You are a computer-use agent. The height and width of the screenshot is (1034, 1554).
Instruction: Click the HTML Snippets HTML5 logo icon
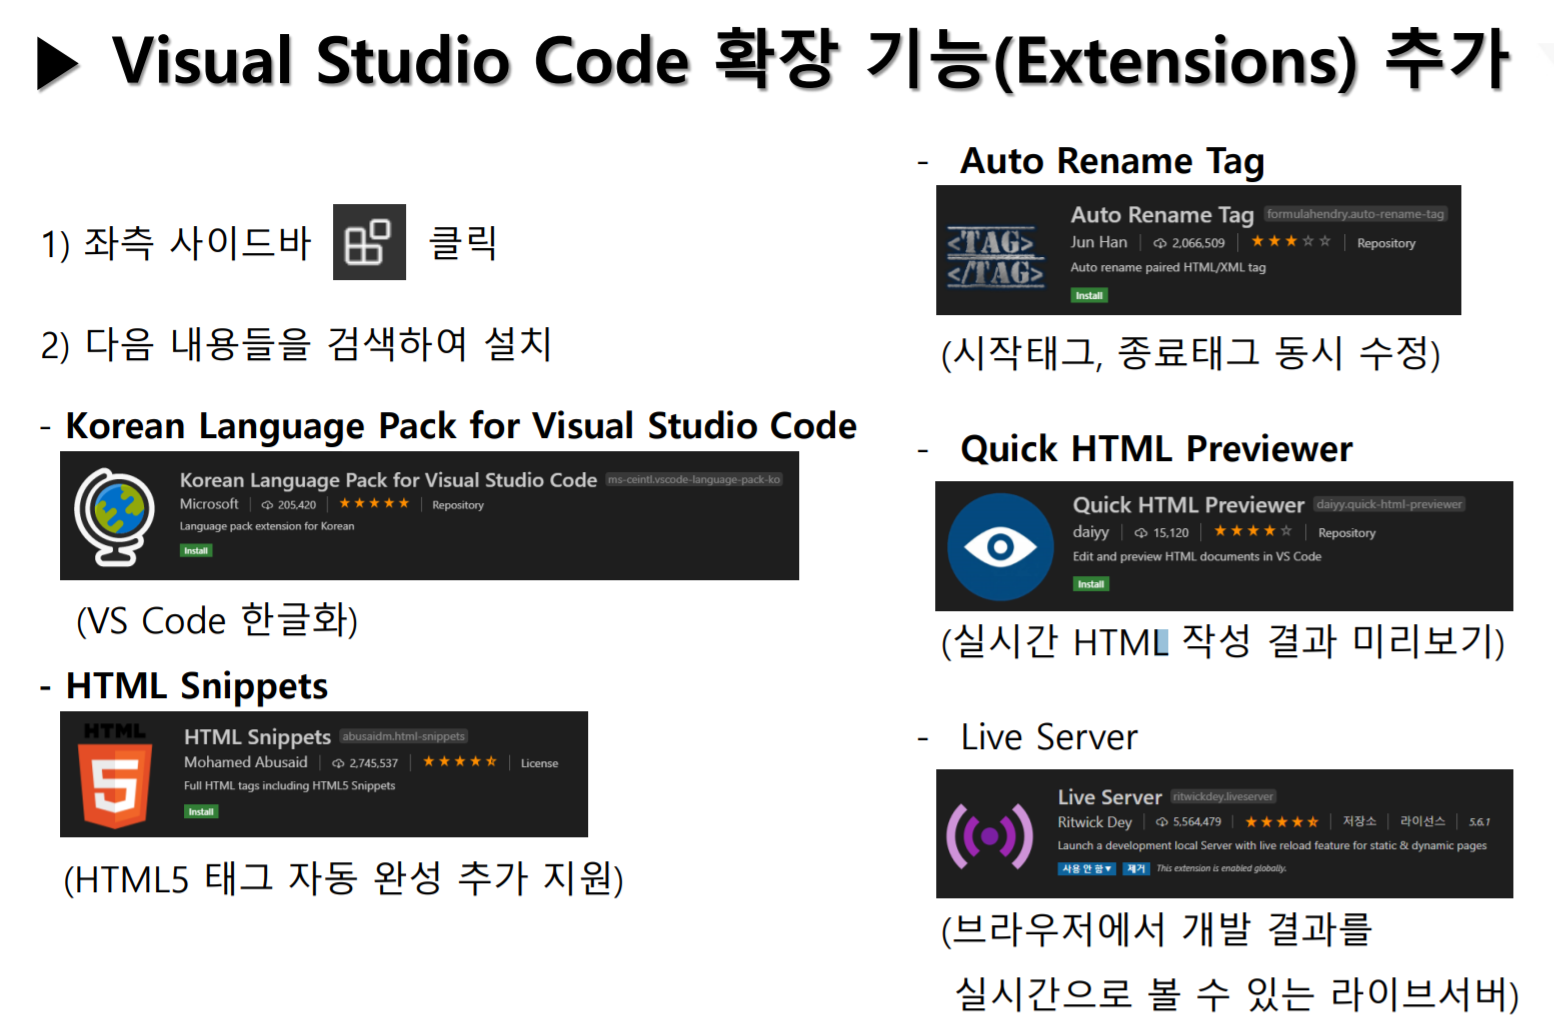click(115, 775)
